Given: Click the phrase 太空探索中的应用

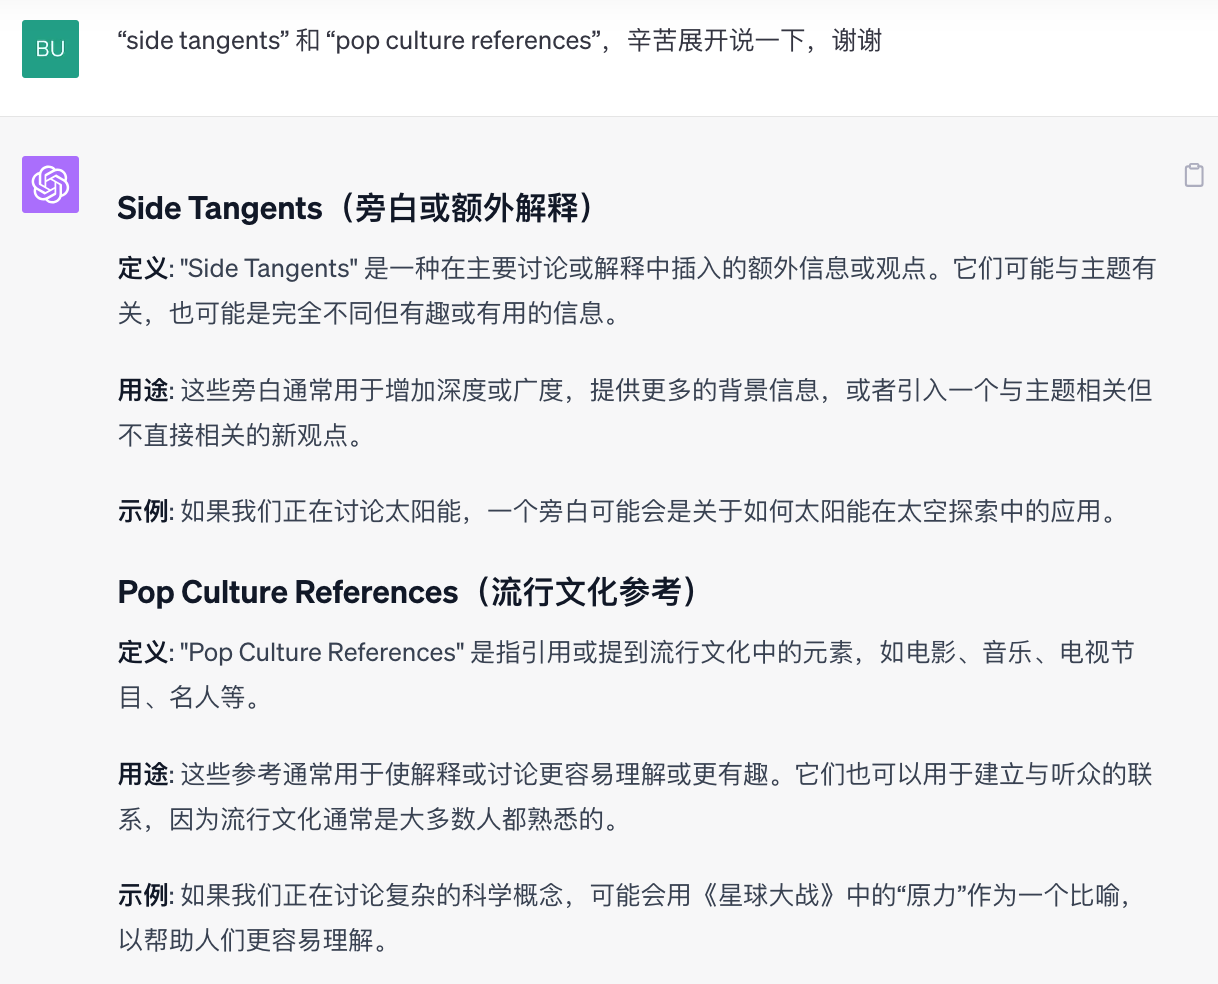Looking at the screenshot, I should pyautogui.click(x=999, y=511).
